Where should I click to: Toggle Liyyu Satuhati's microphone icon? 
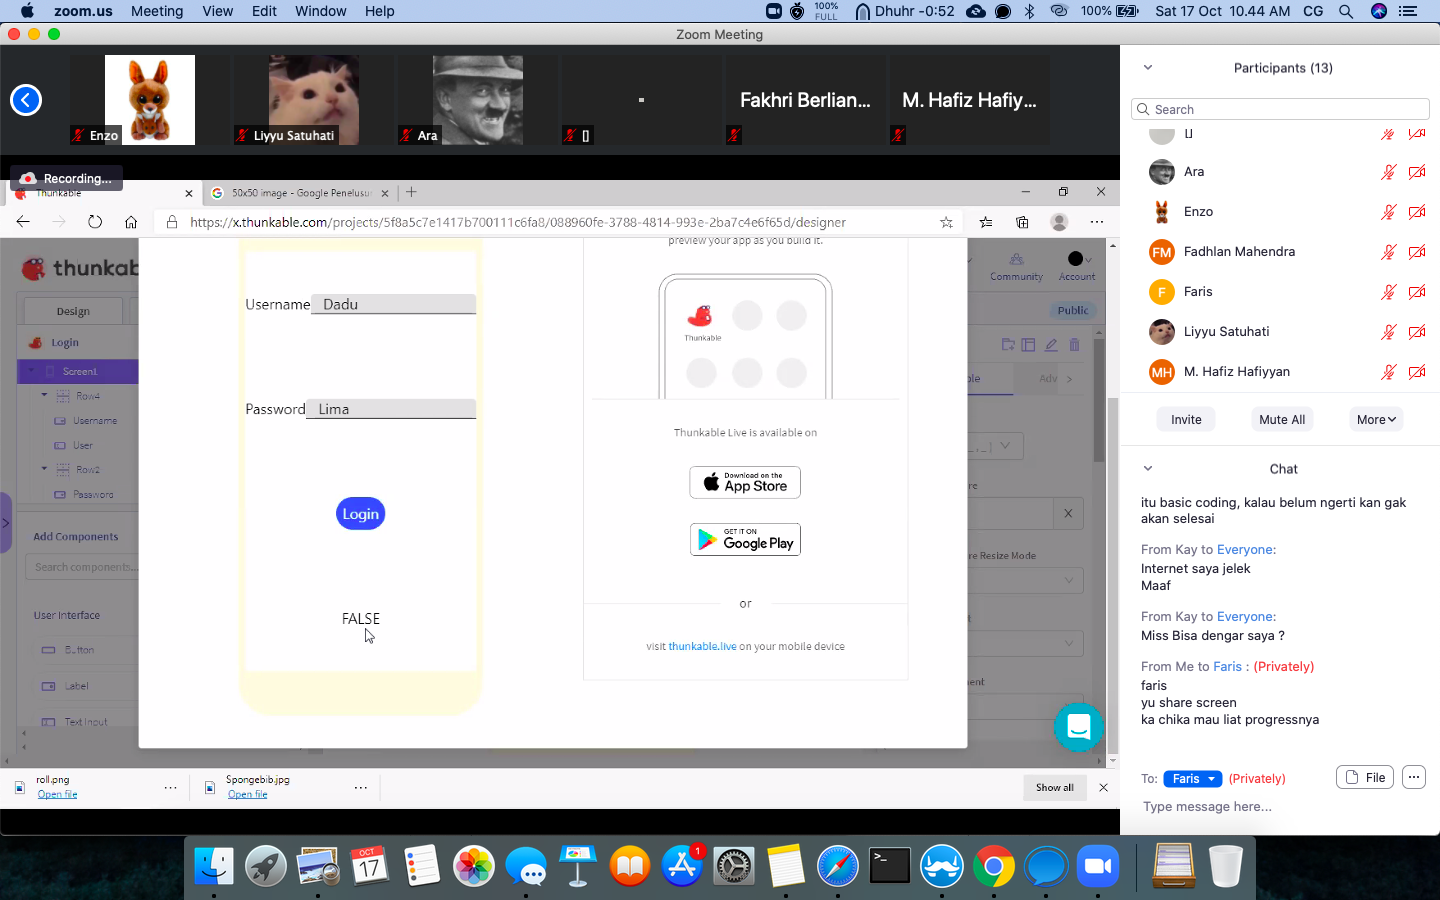1388,332
